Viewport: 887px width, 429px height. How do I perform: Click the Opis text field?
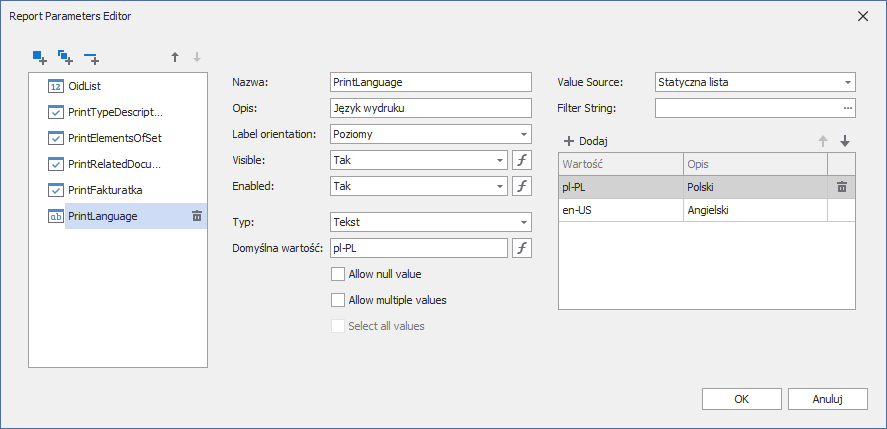coord(430,108)
